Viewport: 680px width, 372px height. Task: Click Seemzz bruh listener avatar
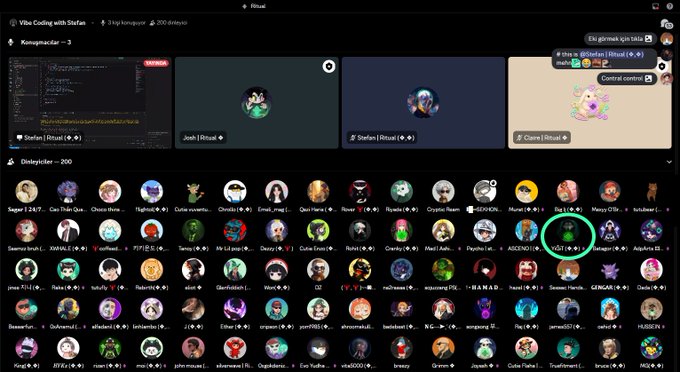[26, 231]
